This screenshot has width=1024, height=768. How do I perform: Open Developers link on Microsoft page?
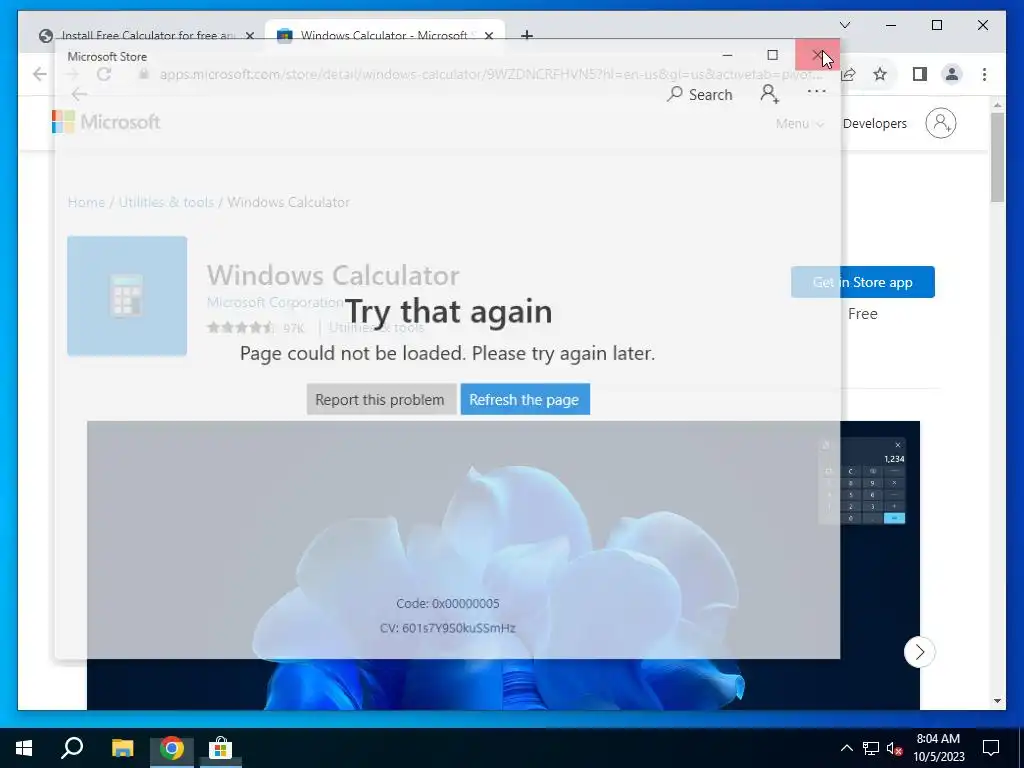pos(874,123)
